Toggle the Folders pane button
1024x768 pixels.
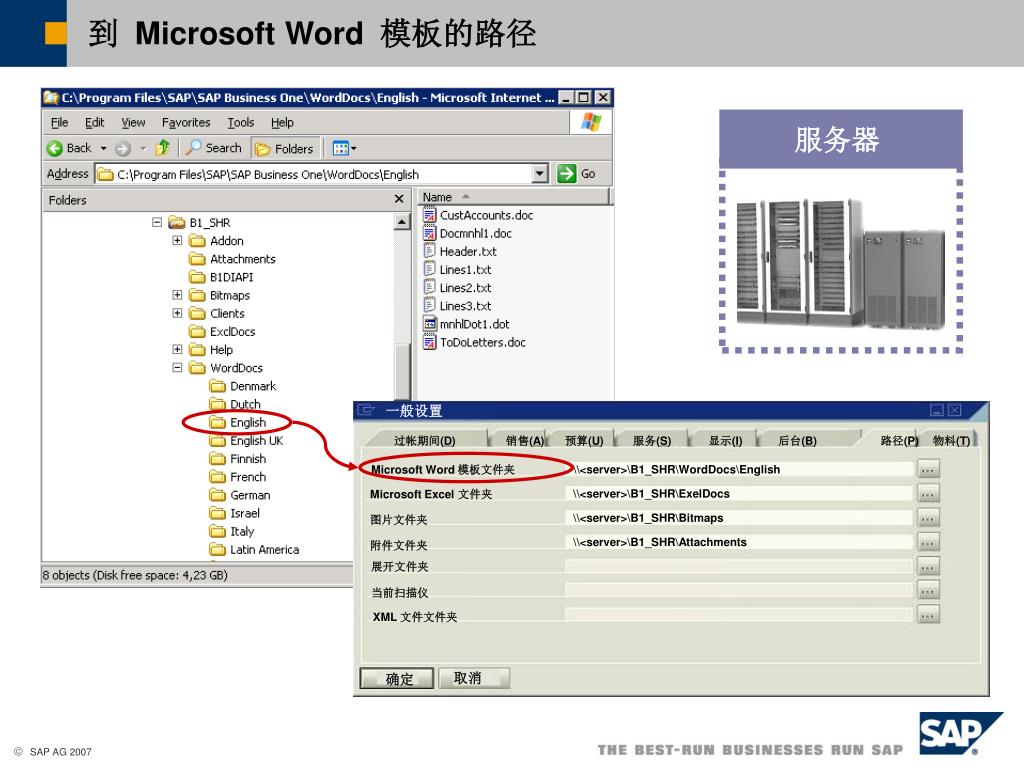click(285, 149)
